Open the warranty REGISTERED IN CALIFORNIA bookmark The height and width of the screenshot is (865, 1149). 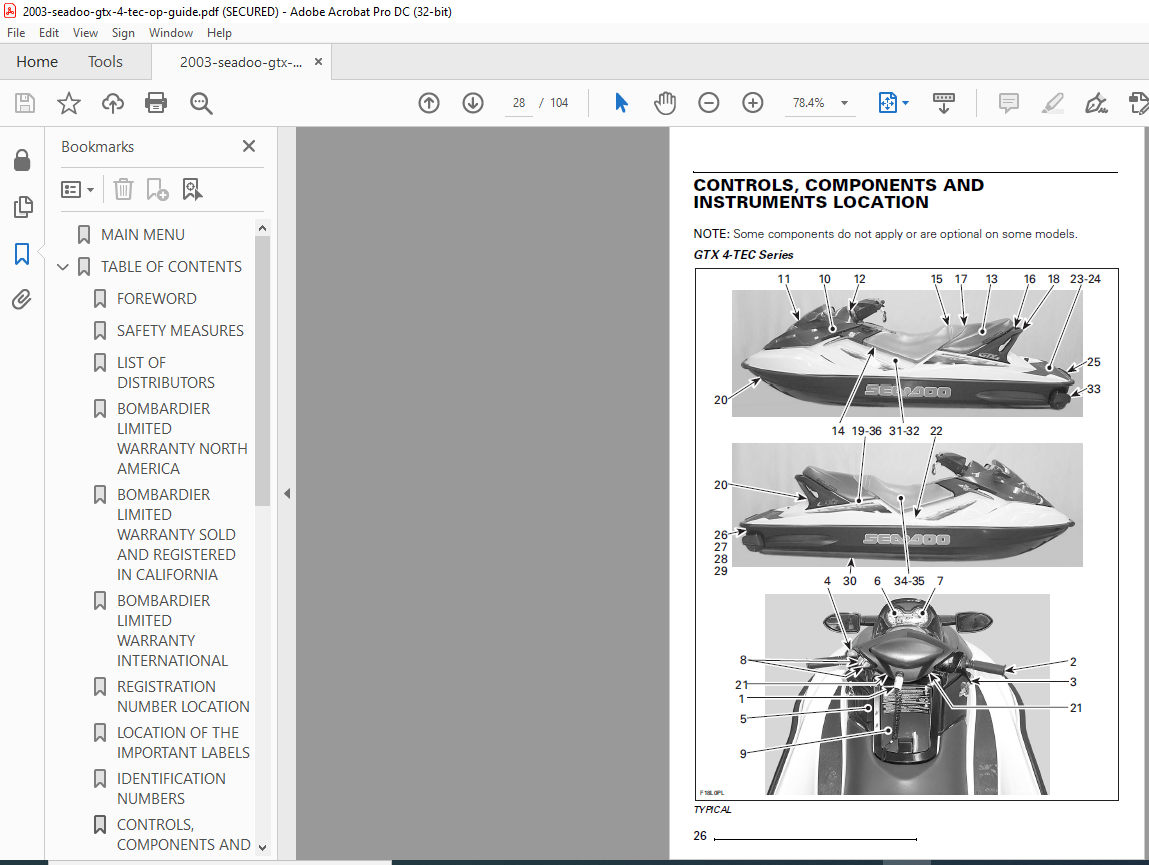176,535
